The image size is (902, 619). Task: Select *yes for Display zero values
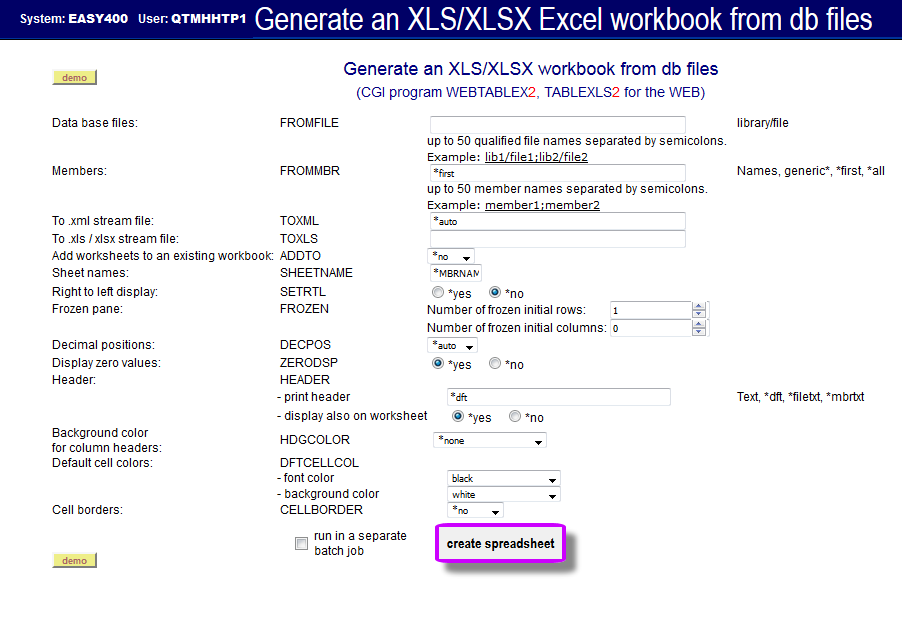[438, 364]
